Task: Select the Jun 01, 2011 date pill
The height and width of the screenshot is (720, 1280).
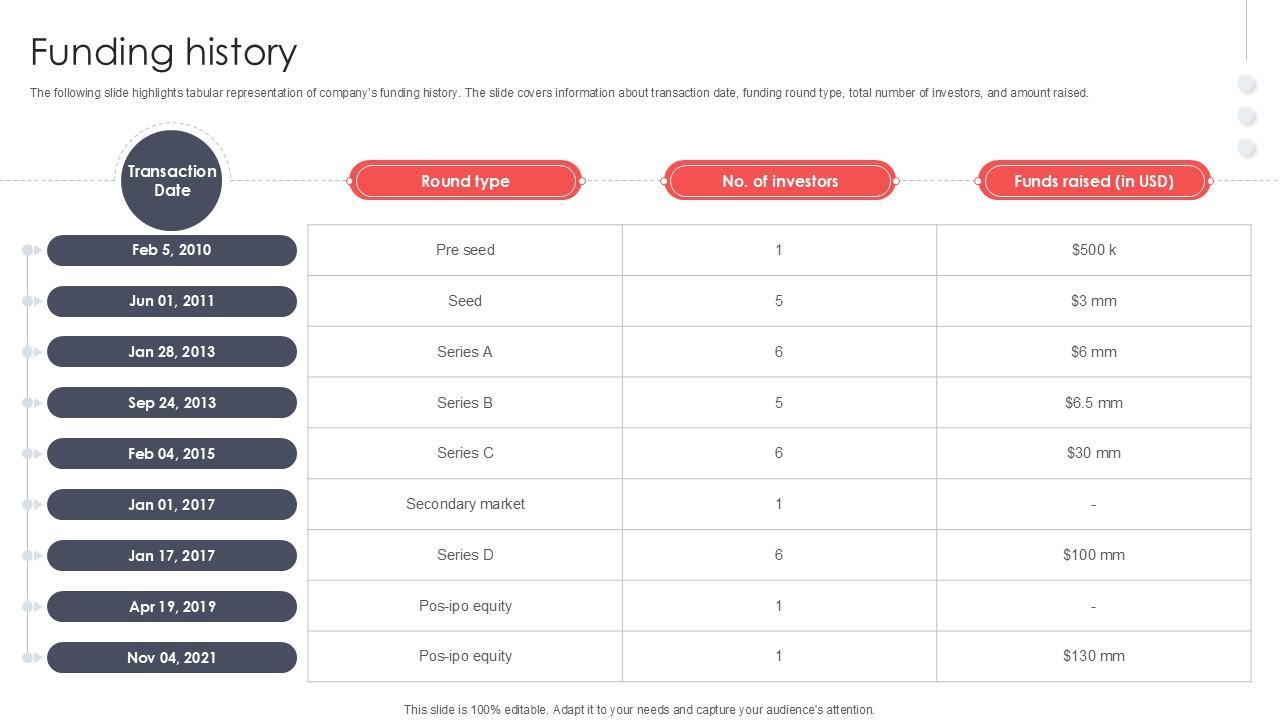Action: pos(172,301)
